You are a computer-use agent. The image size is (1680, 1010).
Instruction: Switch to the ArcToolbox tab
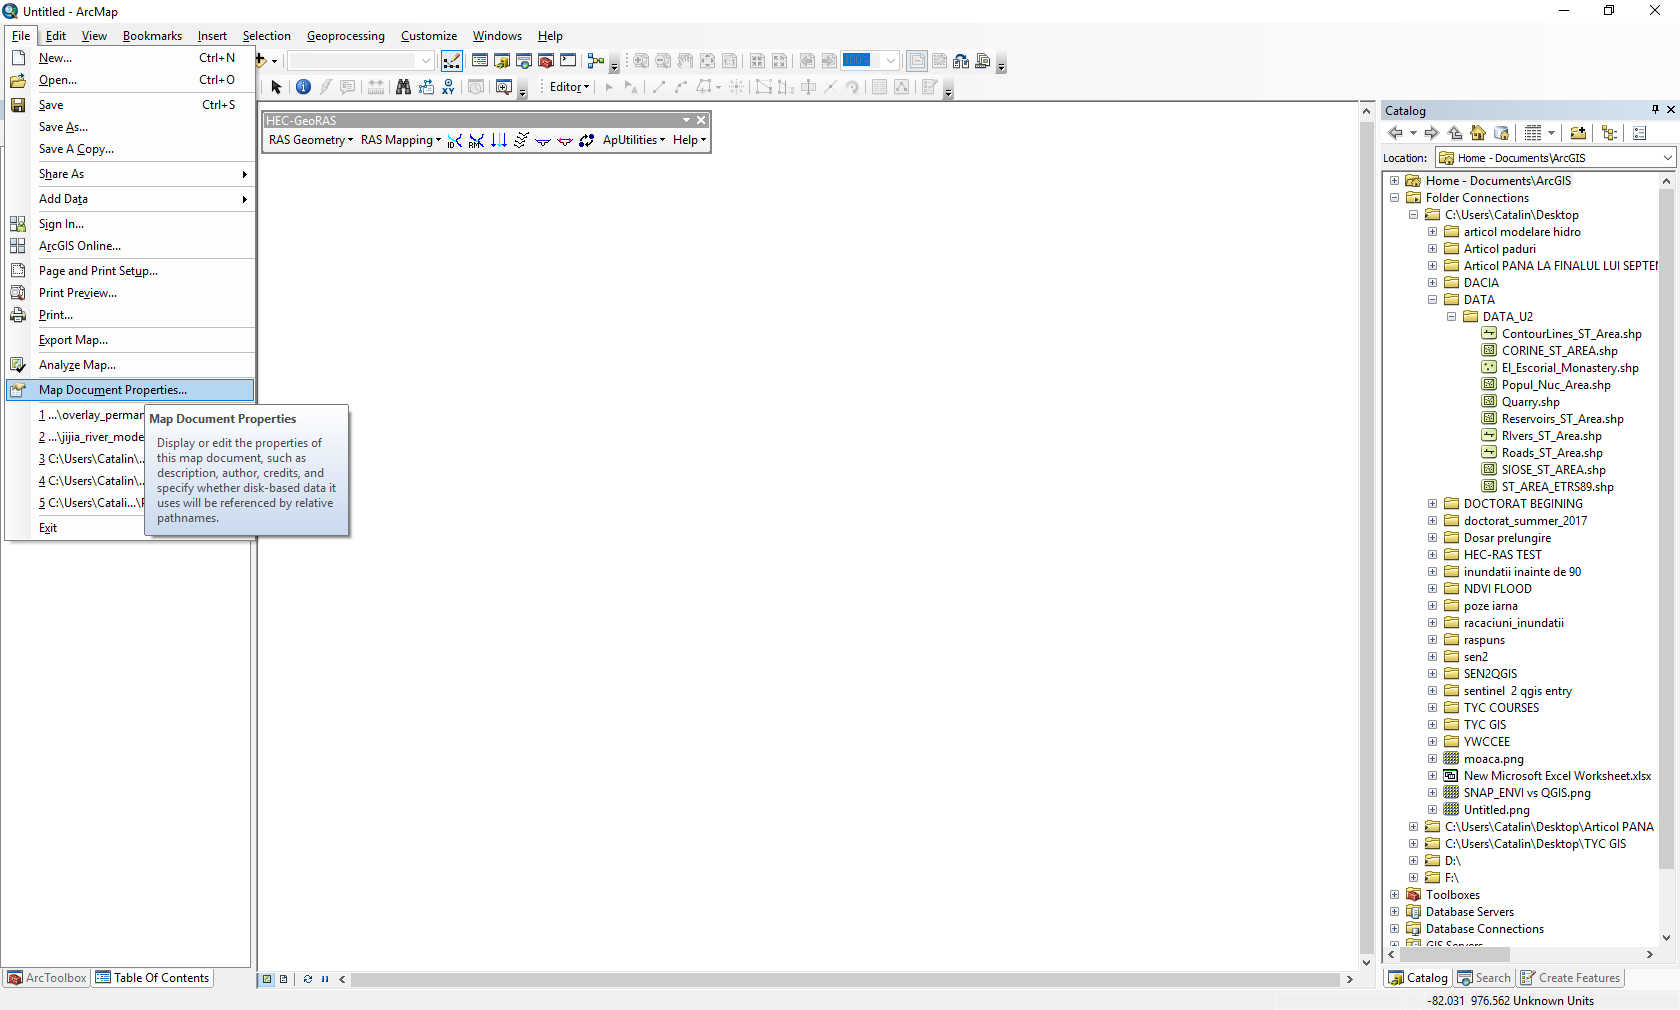click(x=47, y=978)
